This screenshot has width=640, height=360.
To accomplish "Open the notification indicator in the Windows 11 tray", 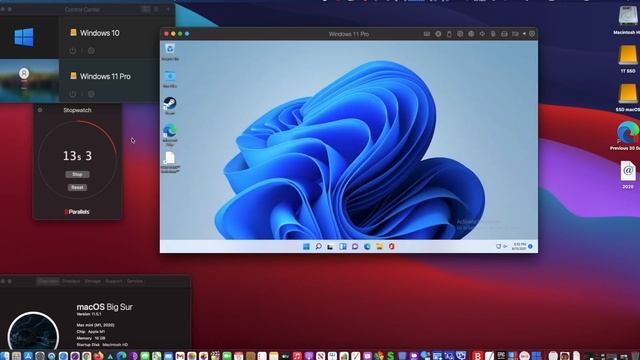I will point(530,247).
